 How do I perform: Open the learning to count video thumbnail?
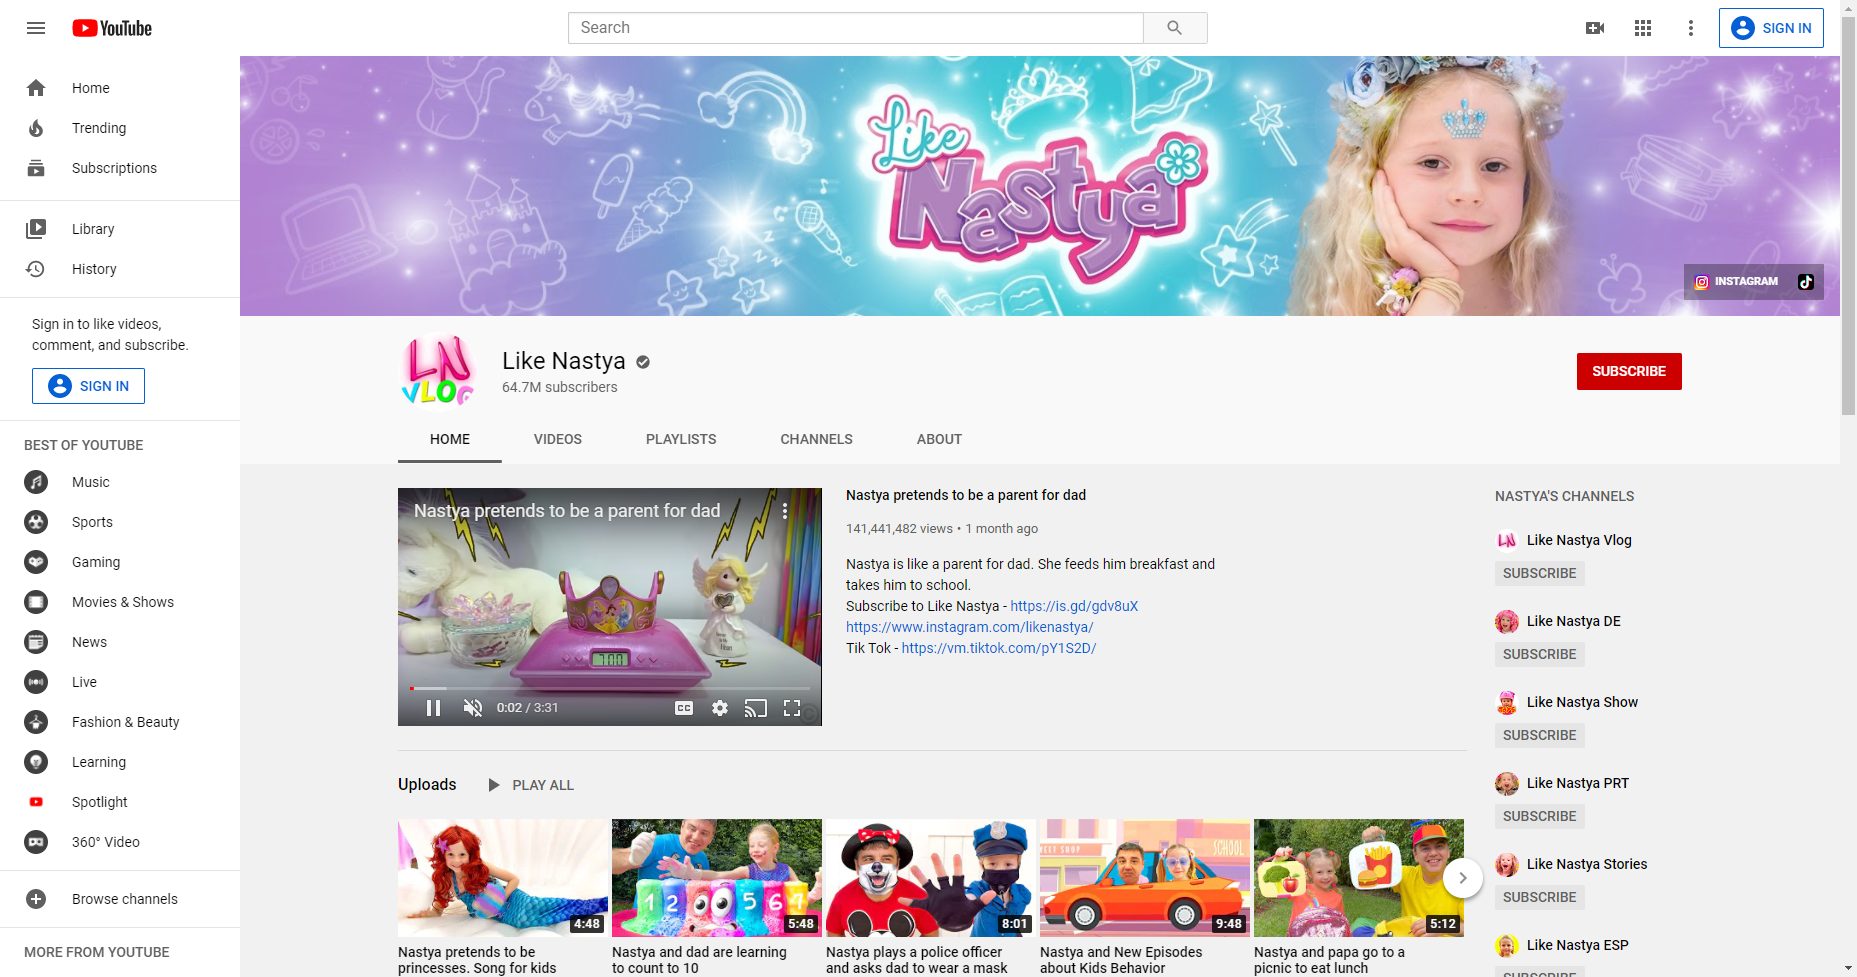click(x=717, y=878)
